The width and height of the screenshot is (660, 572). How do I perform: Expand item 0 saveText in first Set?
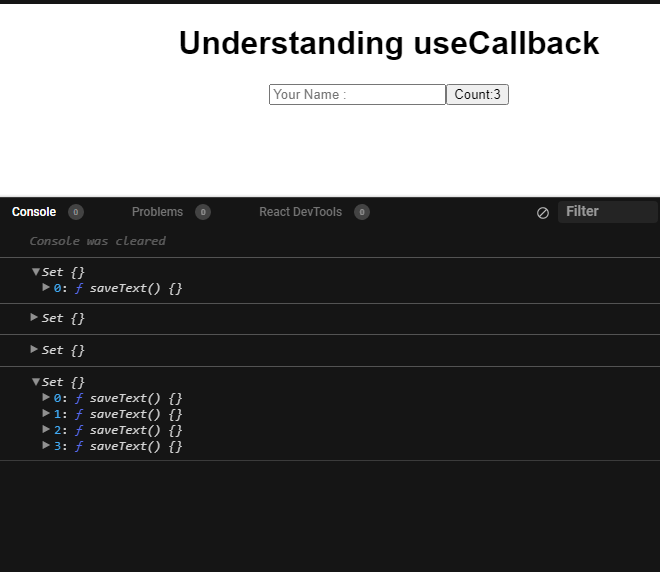tap(46, 288)
